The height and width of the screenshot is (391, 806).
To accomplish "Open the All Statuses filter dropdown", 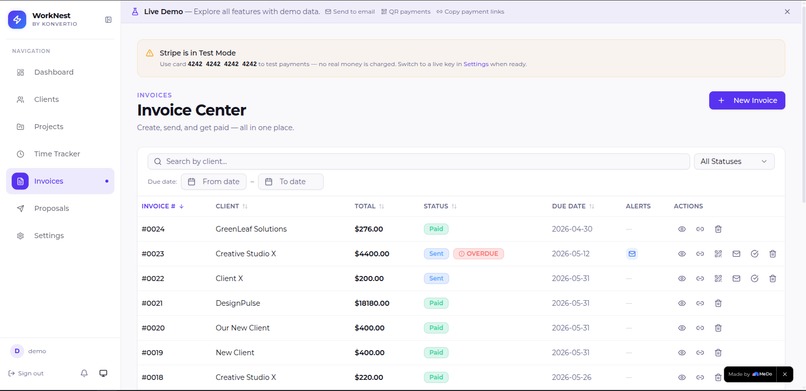I will (x=734, y=161).
